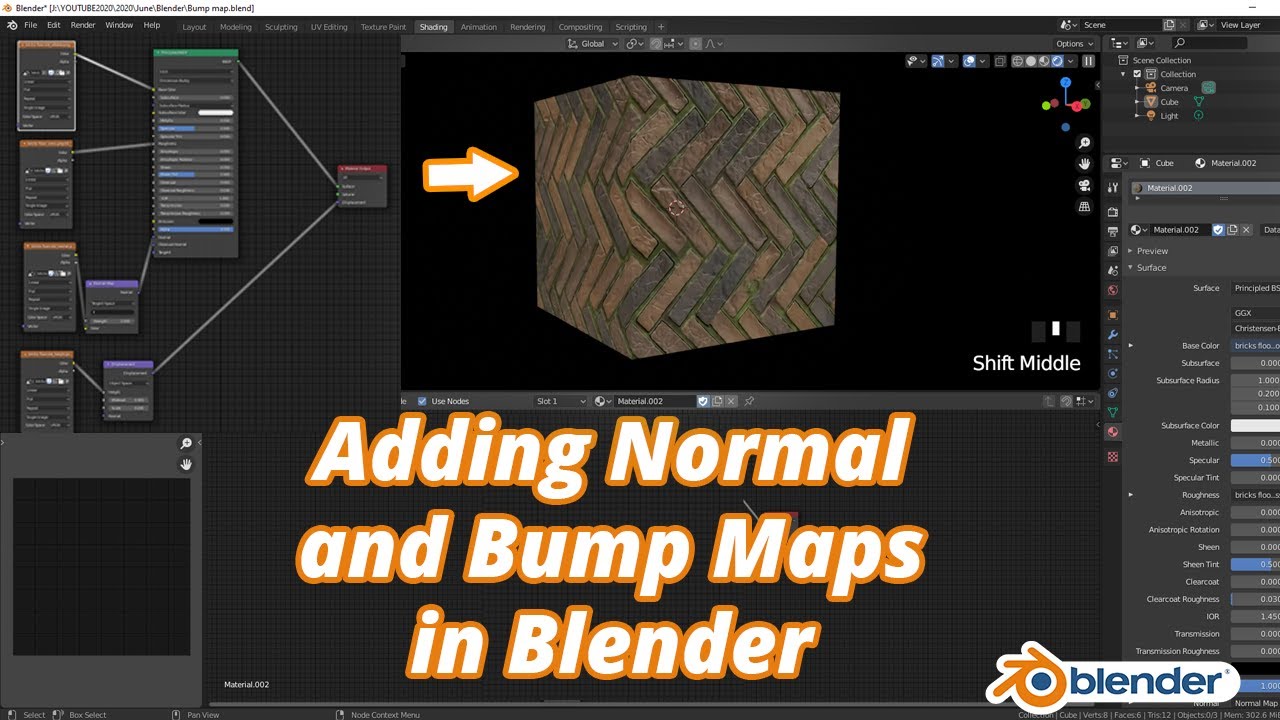
Task: Open the Slot 1 material slot dropdown
Action: (x=561, y=401)
